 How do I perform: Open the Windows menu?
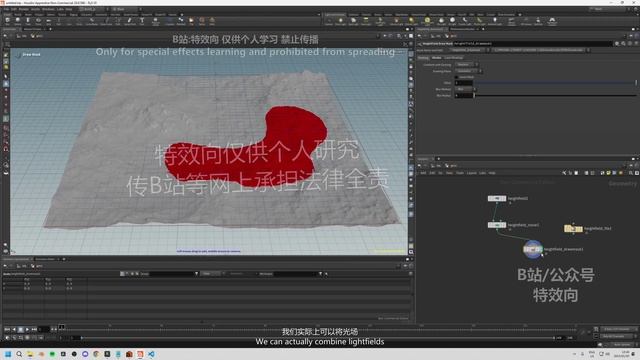click(x=48, y=9)
